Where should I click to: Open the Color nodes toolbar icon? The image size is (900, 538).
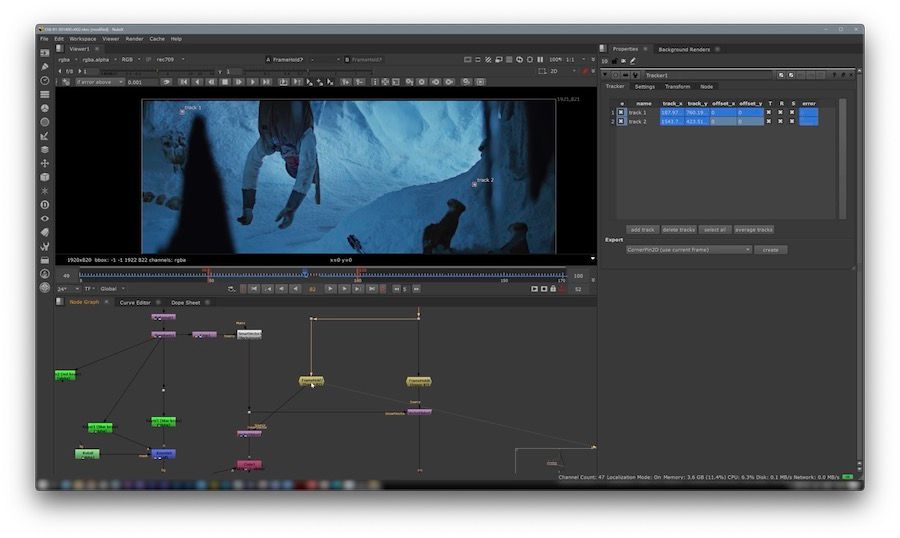click(45, 108)
